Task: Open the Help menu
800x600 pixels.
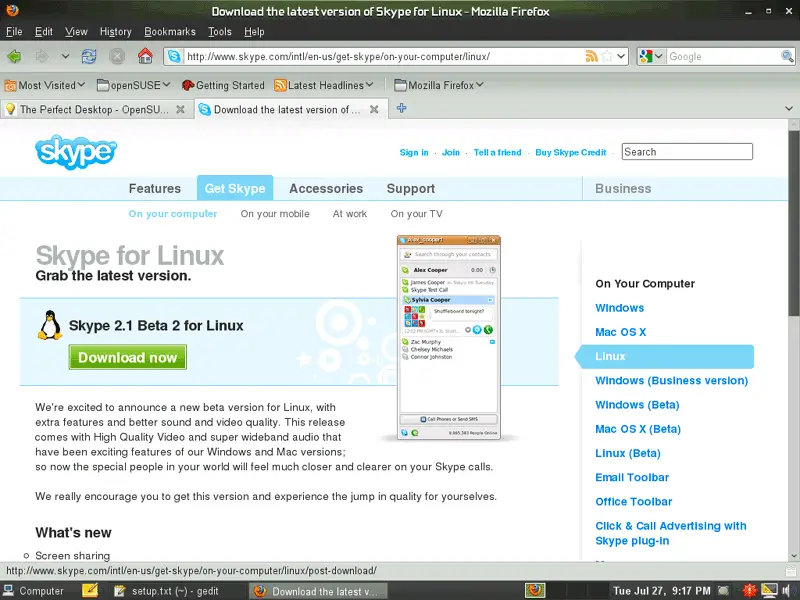Action: point(254,32)
